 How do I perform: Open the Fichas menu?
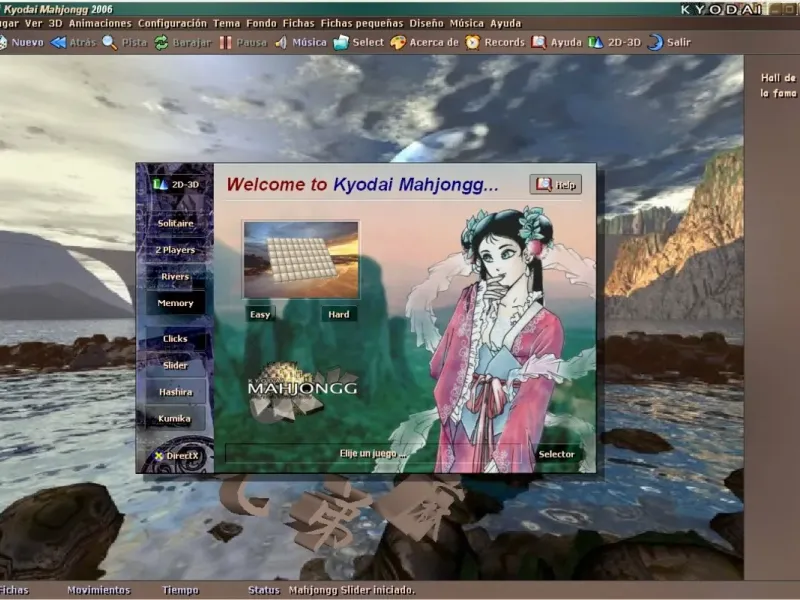pyautogui.click(x=298, y=23)
